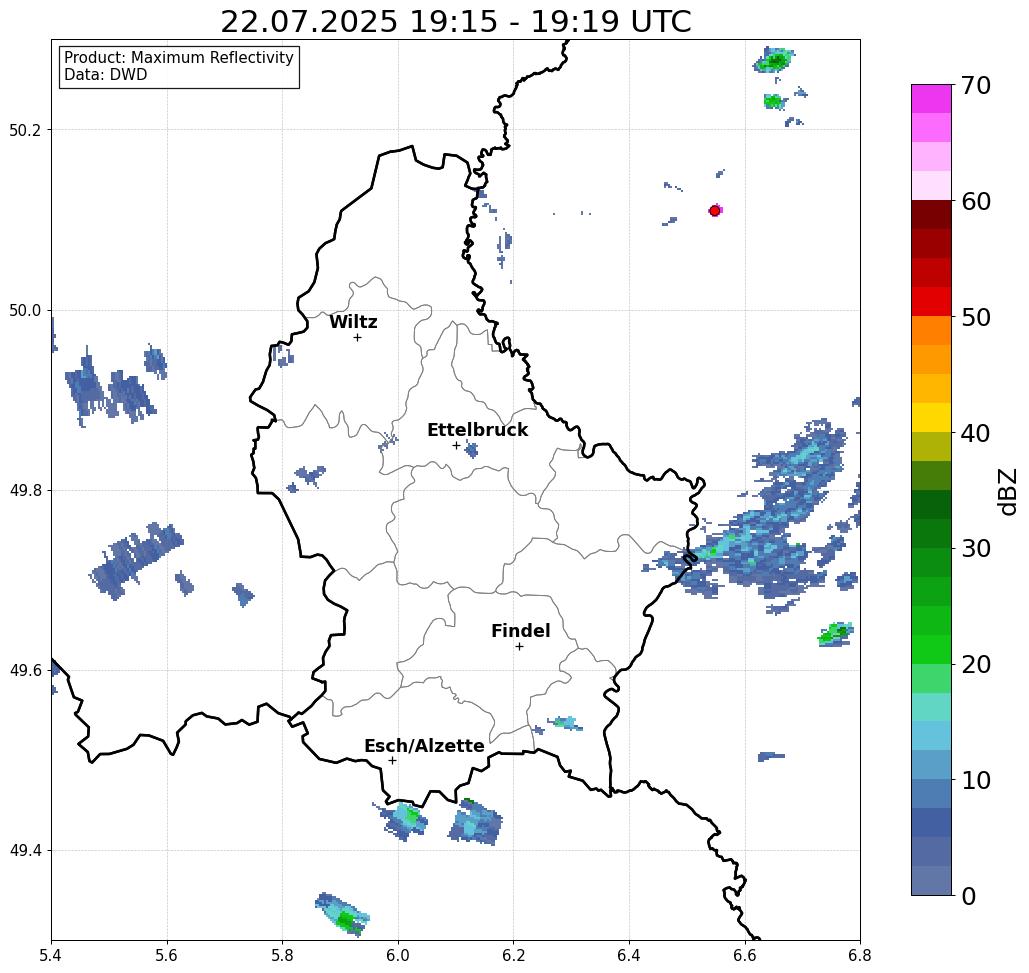Viewport: 1029px width, 973px height.
Task: Click the plus marker below Ettelbruck
Action: point(457,445)
